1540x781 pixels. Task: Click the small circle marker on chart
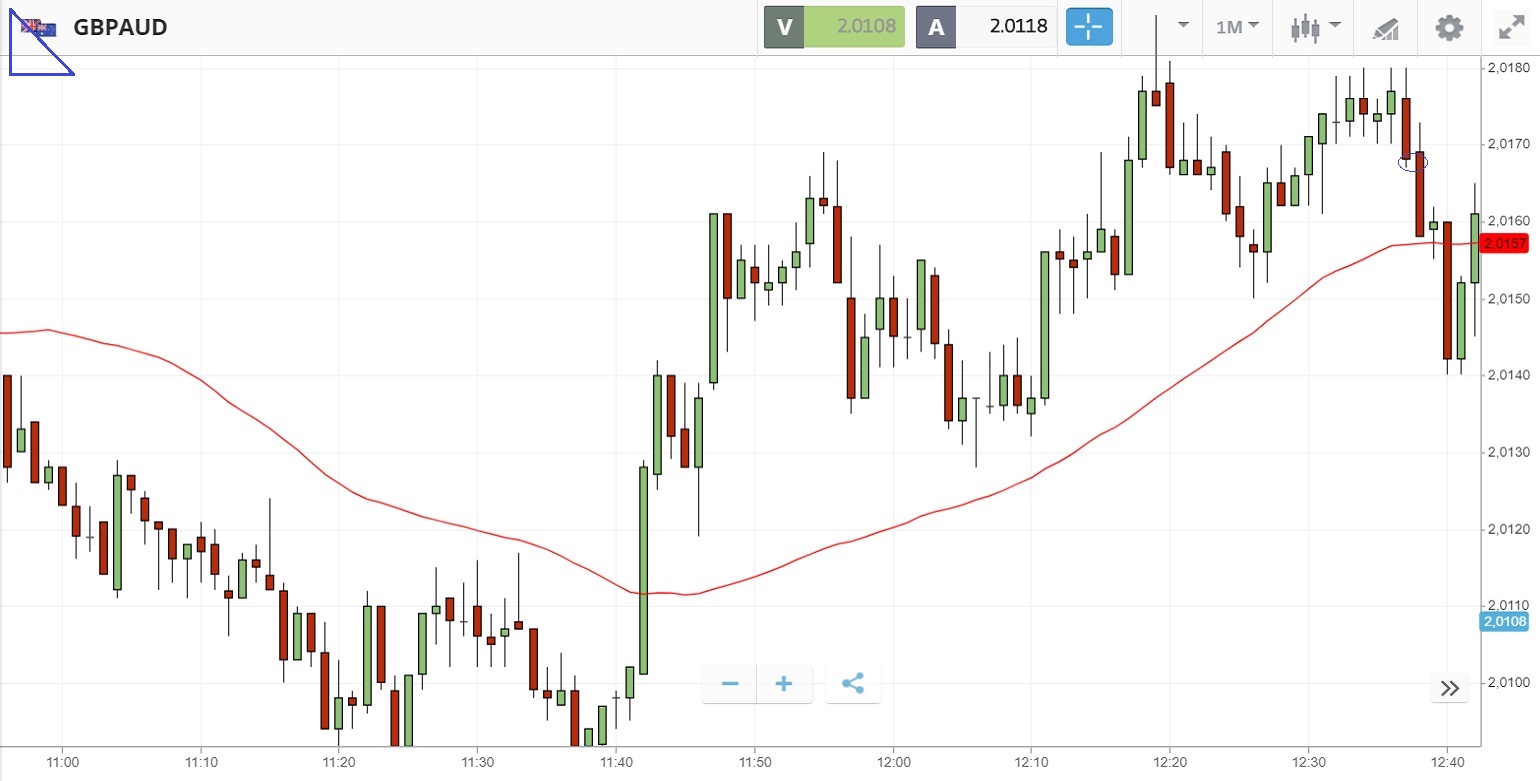[x=1412, y=162]
